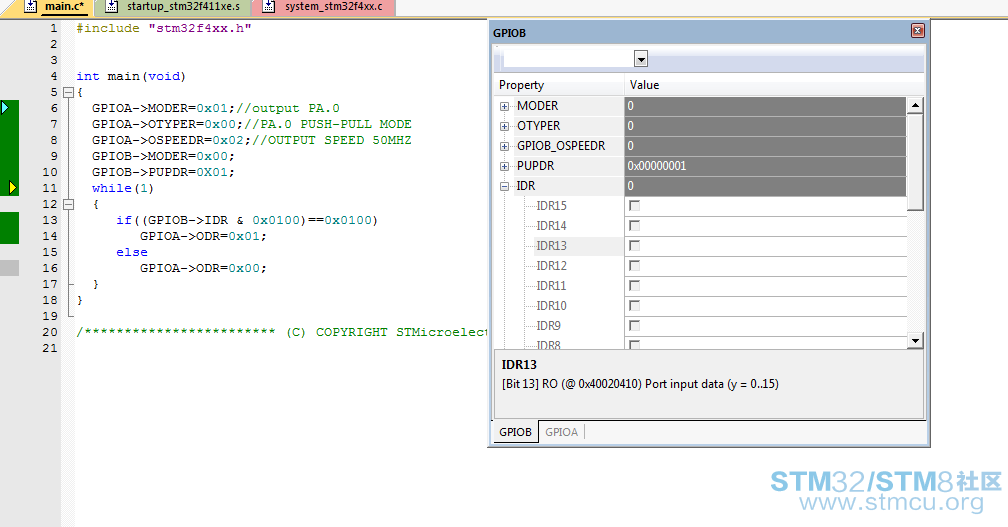The image size is (1008, 527).
Task: Click the register list scrollbar thumb
Action: pyautogui.click(x=915, y=162)
